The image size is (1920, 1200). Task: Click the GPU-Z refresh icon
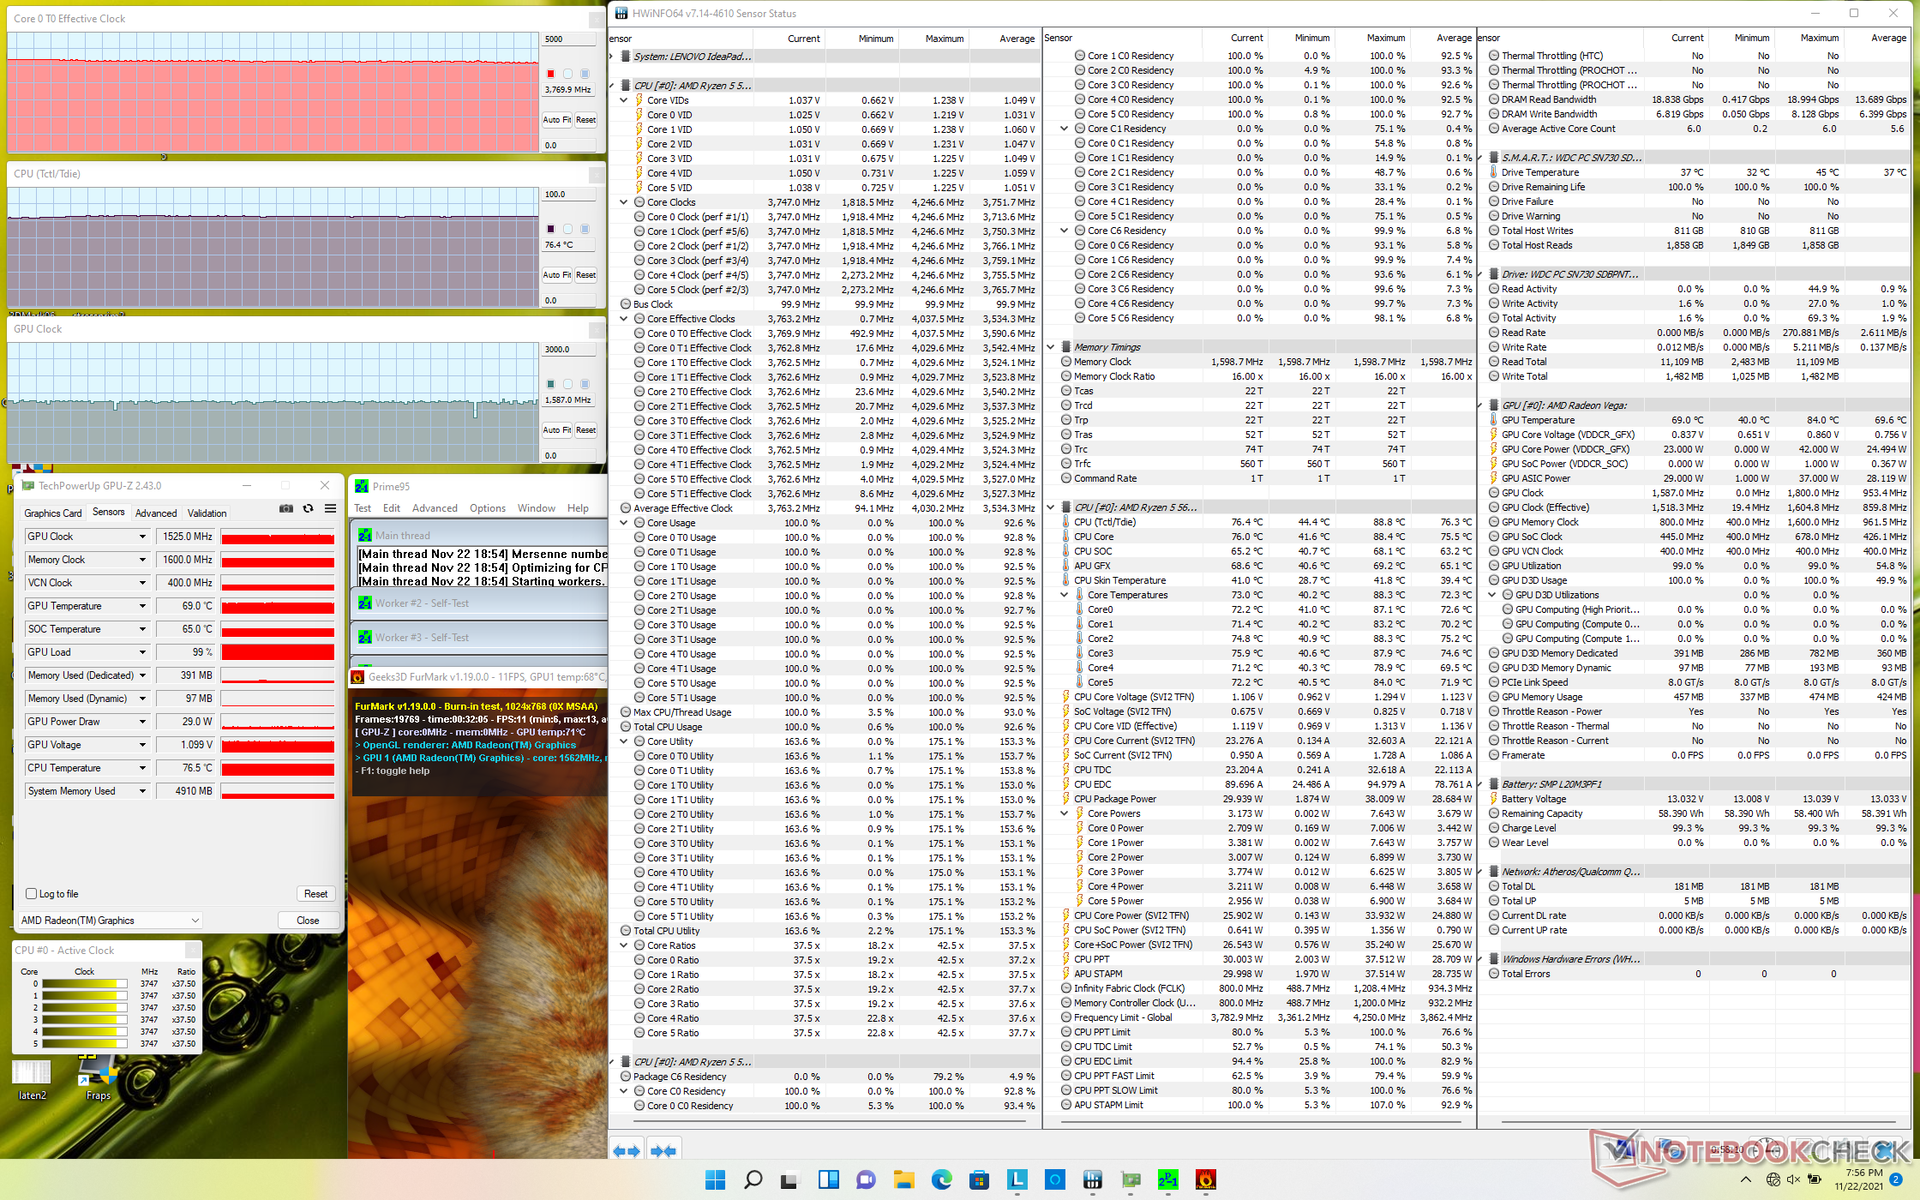(308, 509)
